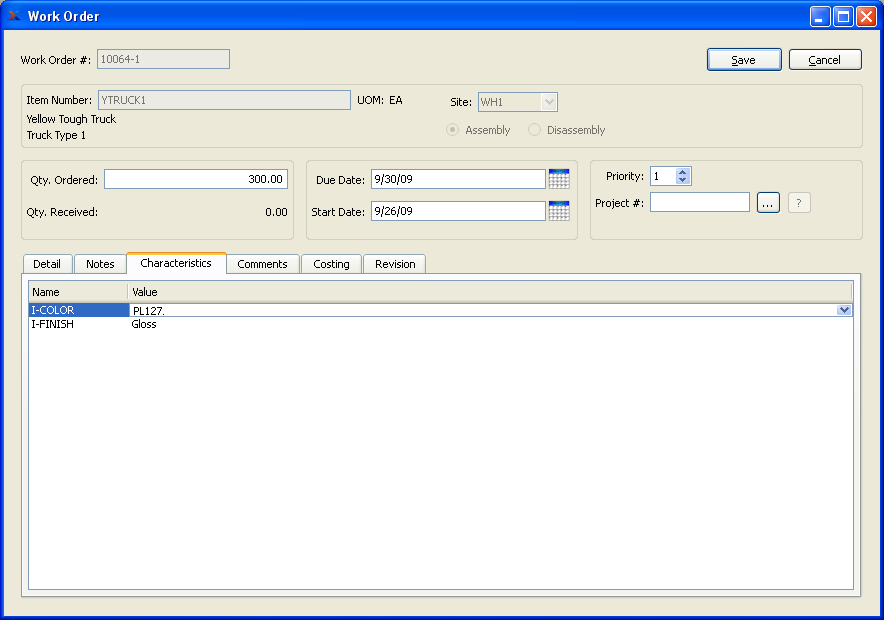884x620 pixels.
Task: Switch to the Detail tab
Action: [x=47, y=264]
